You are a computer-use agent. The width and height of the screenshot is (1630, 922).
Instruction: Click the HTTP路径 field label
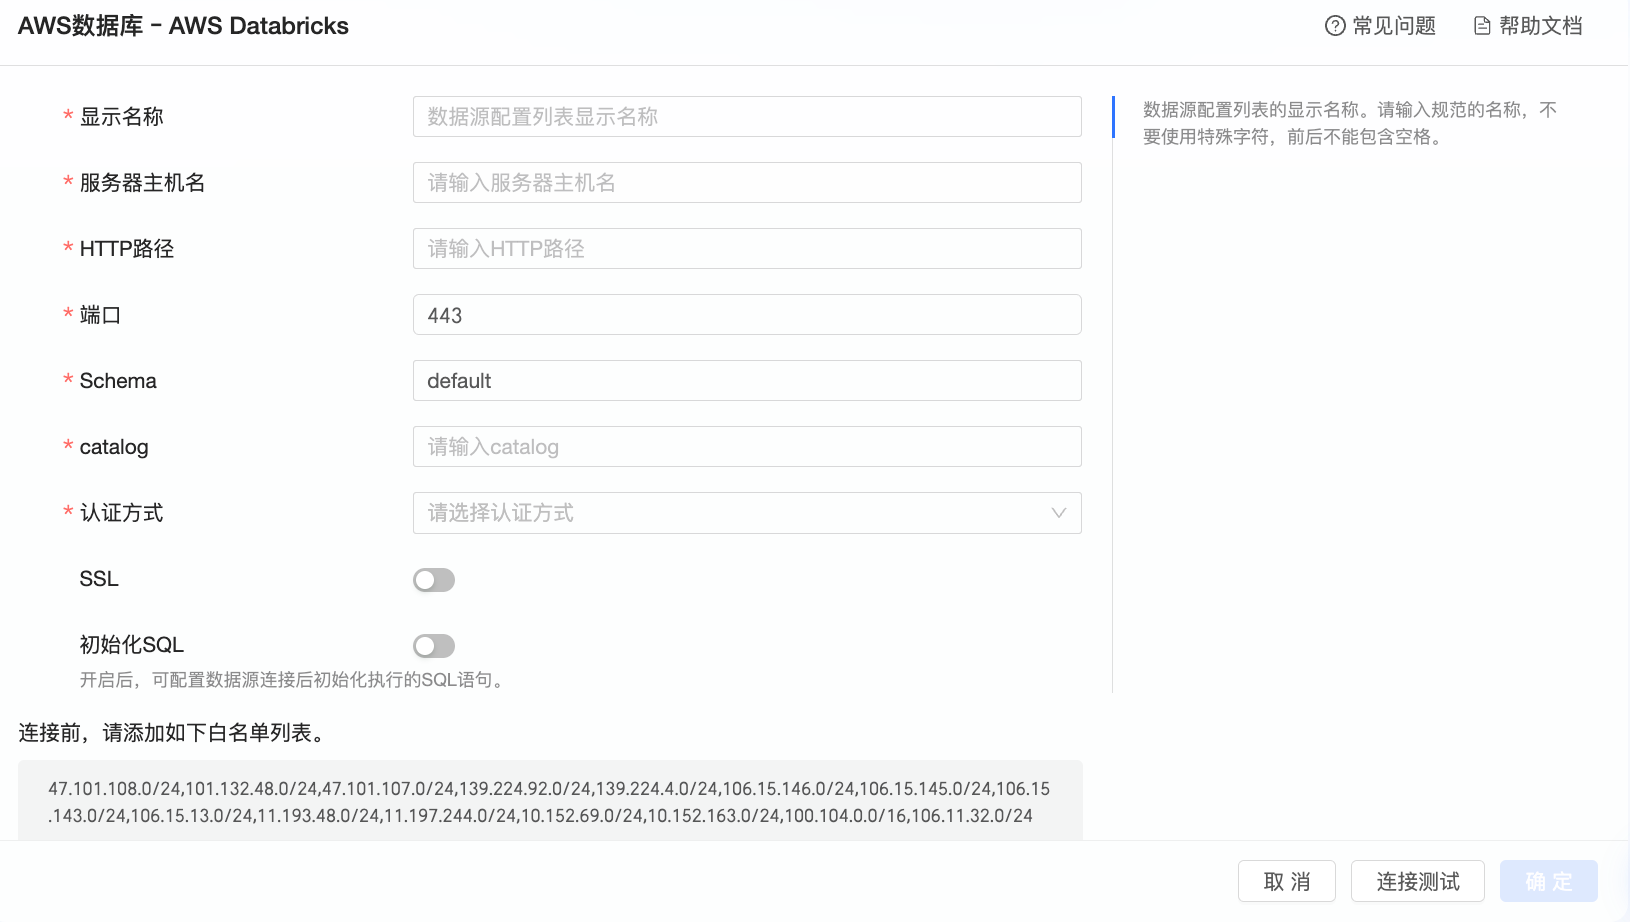tap(127, 249)
